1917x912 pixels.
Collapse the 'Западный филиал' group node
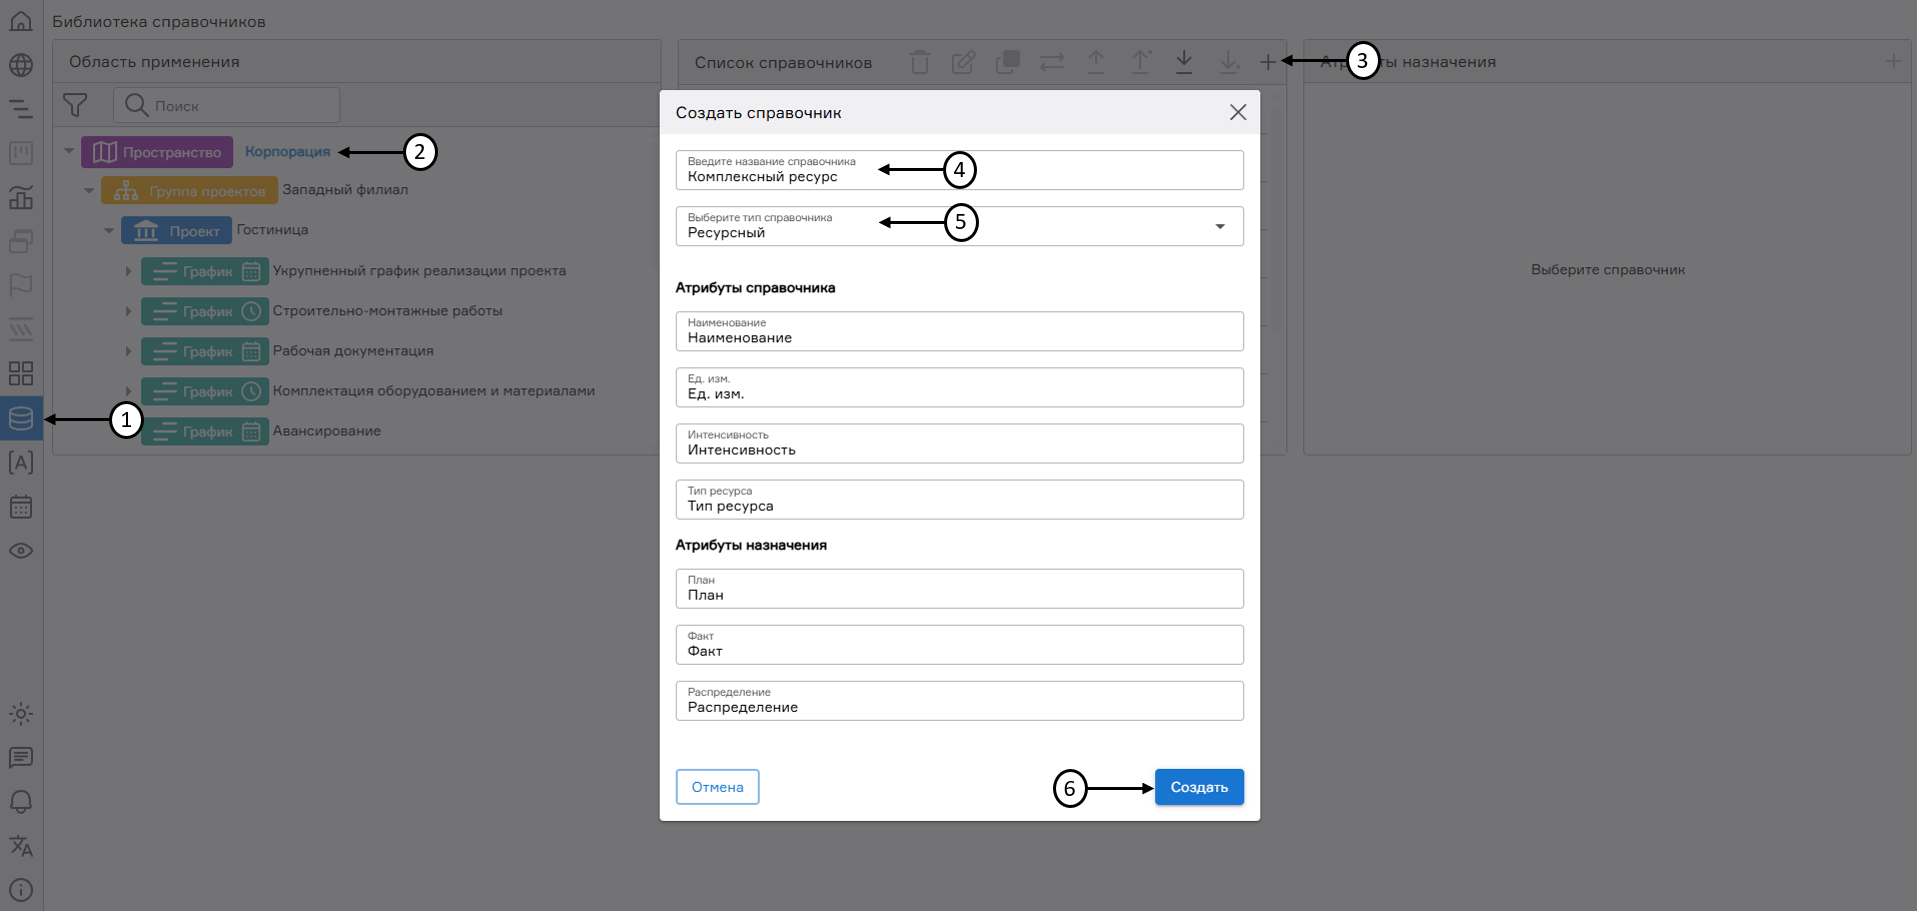coord(89,190)
